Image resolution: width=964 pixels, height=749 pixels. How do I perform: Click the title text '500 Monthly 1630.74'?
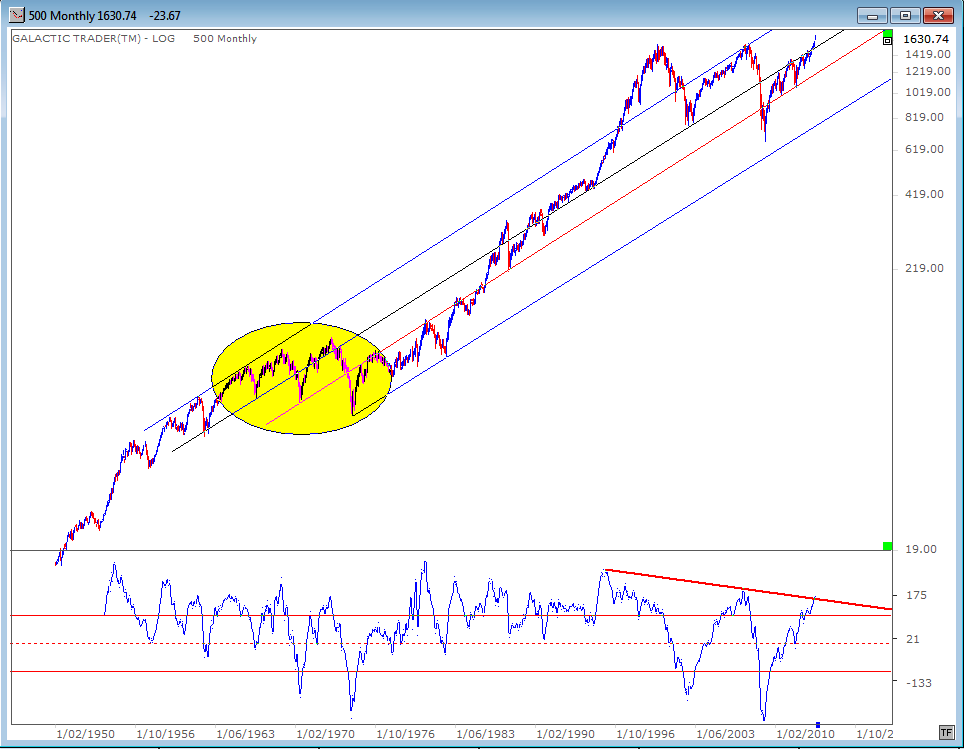[82, 15]
